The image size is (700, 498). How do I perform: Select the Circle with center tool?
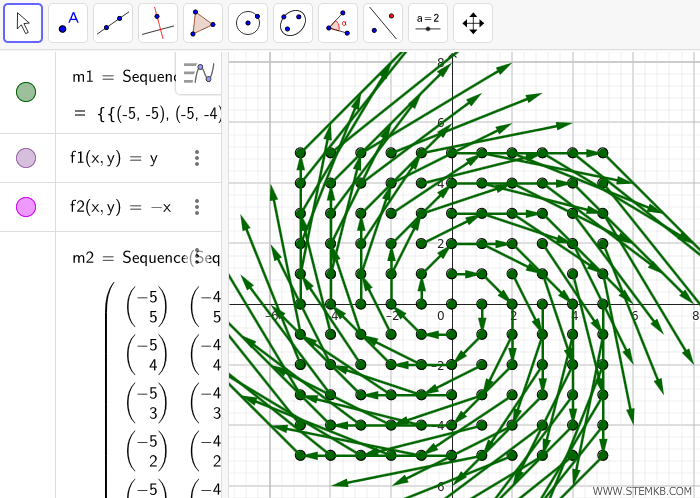pyautogui.click(x=248, y=23)
